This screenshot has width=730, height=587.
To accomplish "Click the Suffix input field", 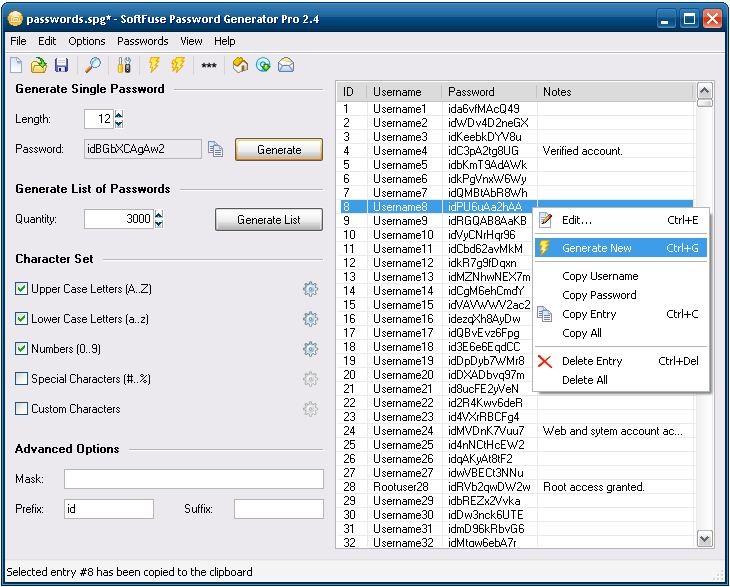I will pos(279,509).
